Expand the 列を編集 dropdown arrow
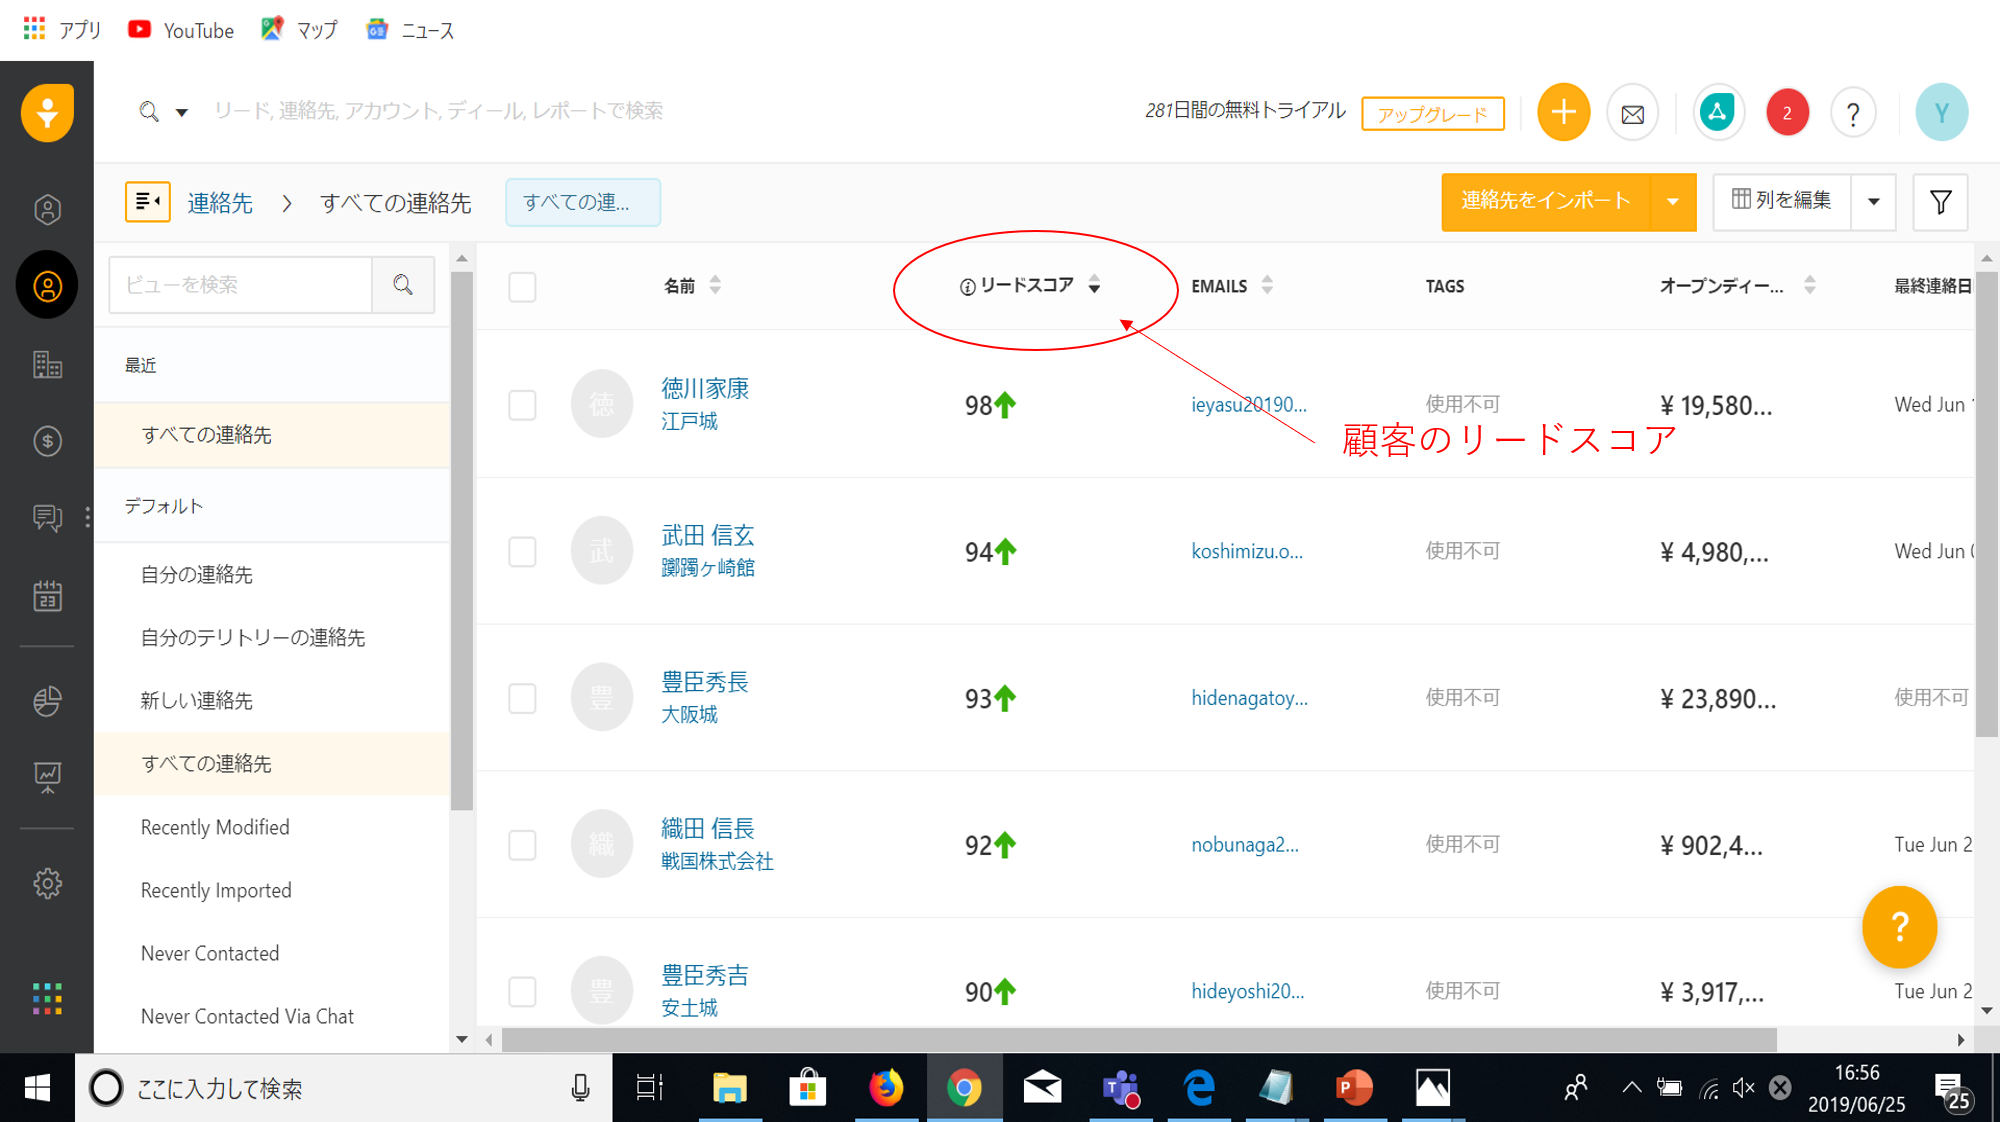 (1873, 202)
